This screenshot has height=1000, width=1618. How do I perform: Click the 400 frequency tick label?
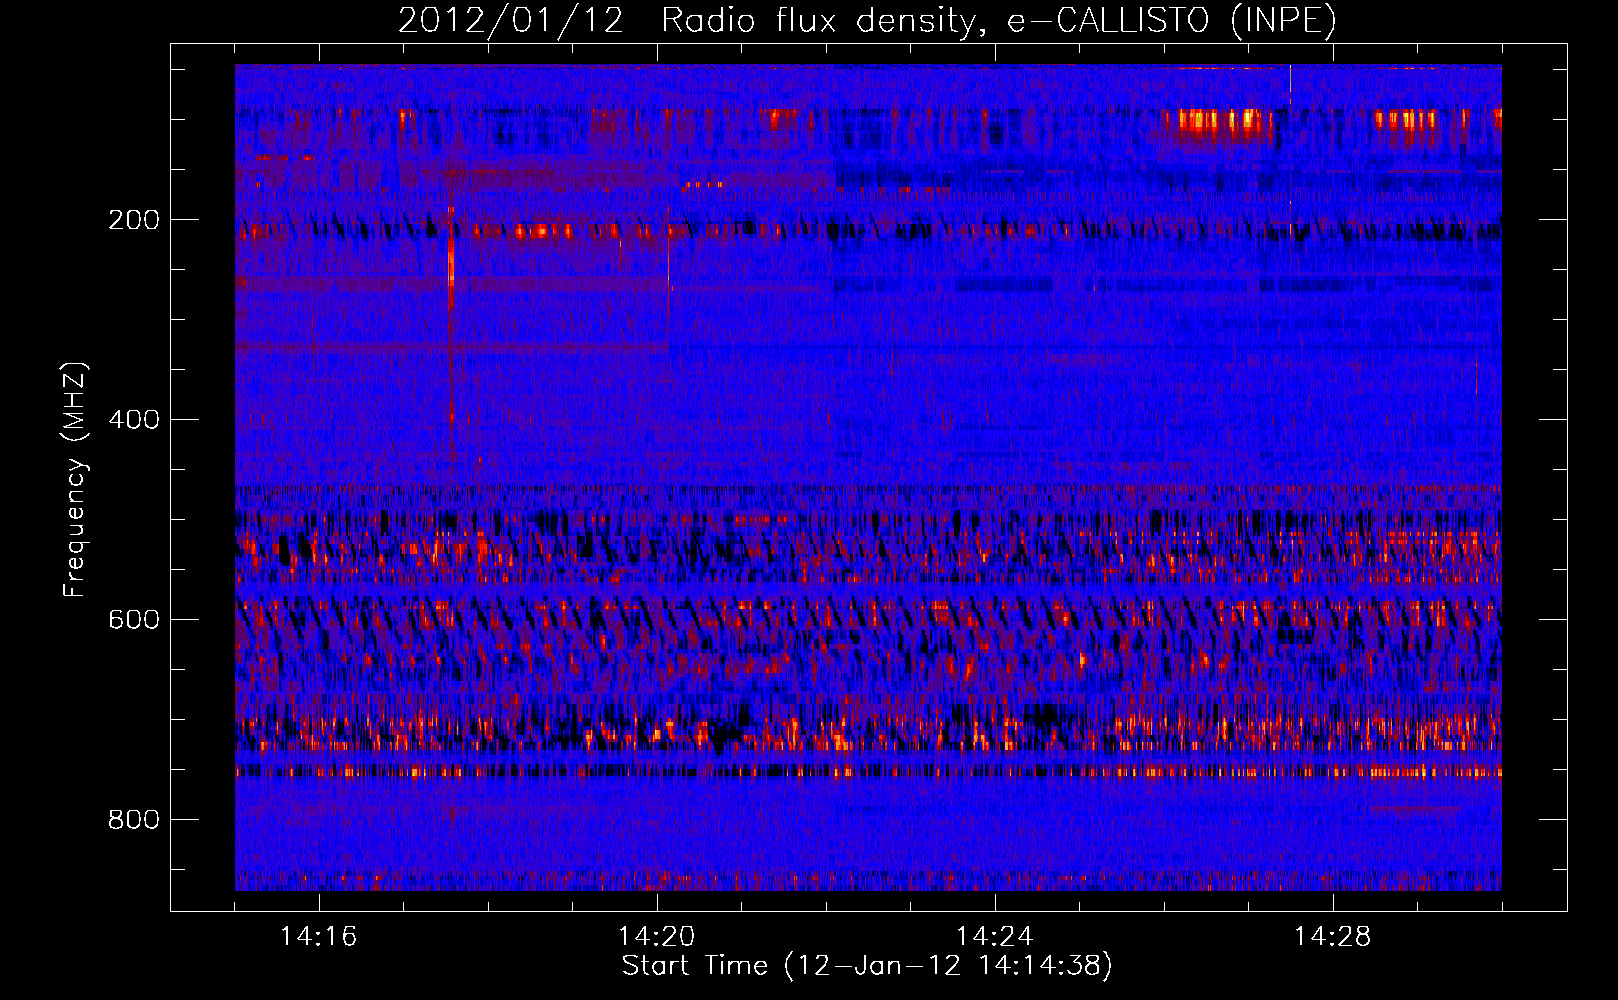tap(134, 420)
